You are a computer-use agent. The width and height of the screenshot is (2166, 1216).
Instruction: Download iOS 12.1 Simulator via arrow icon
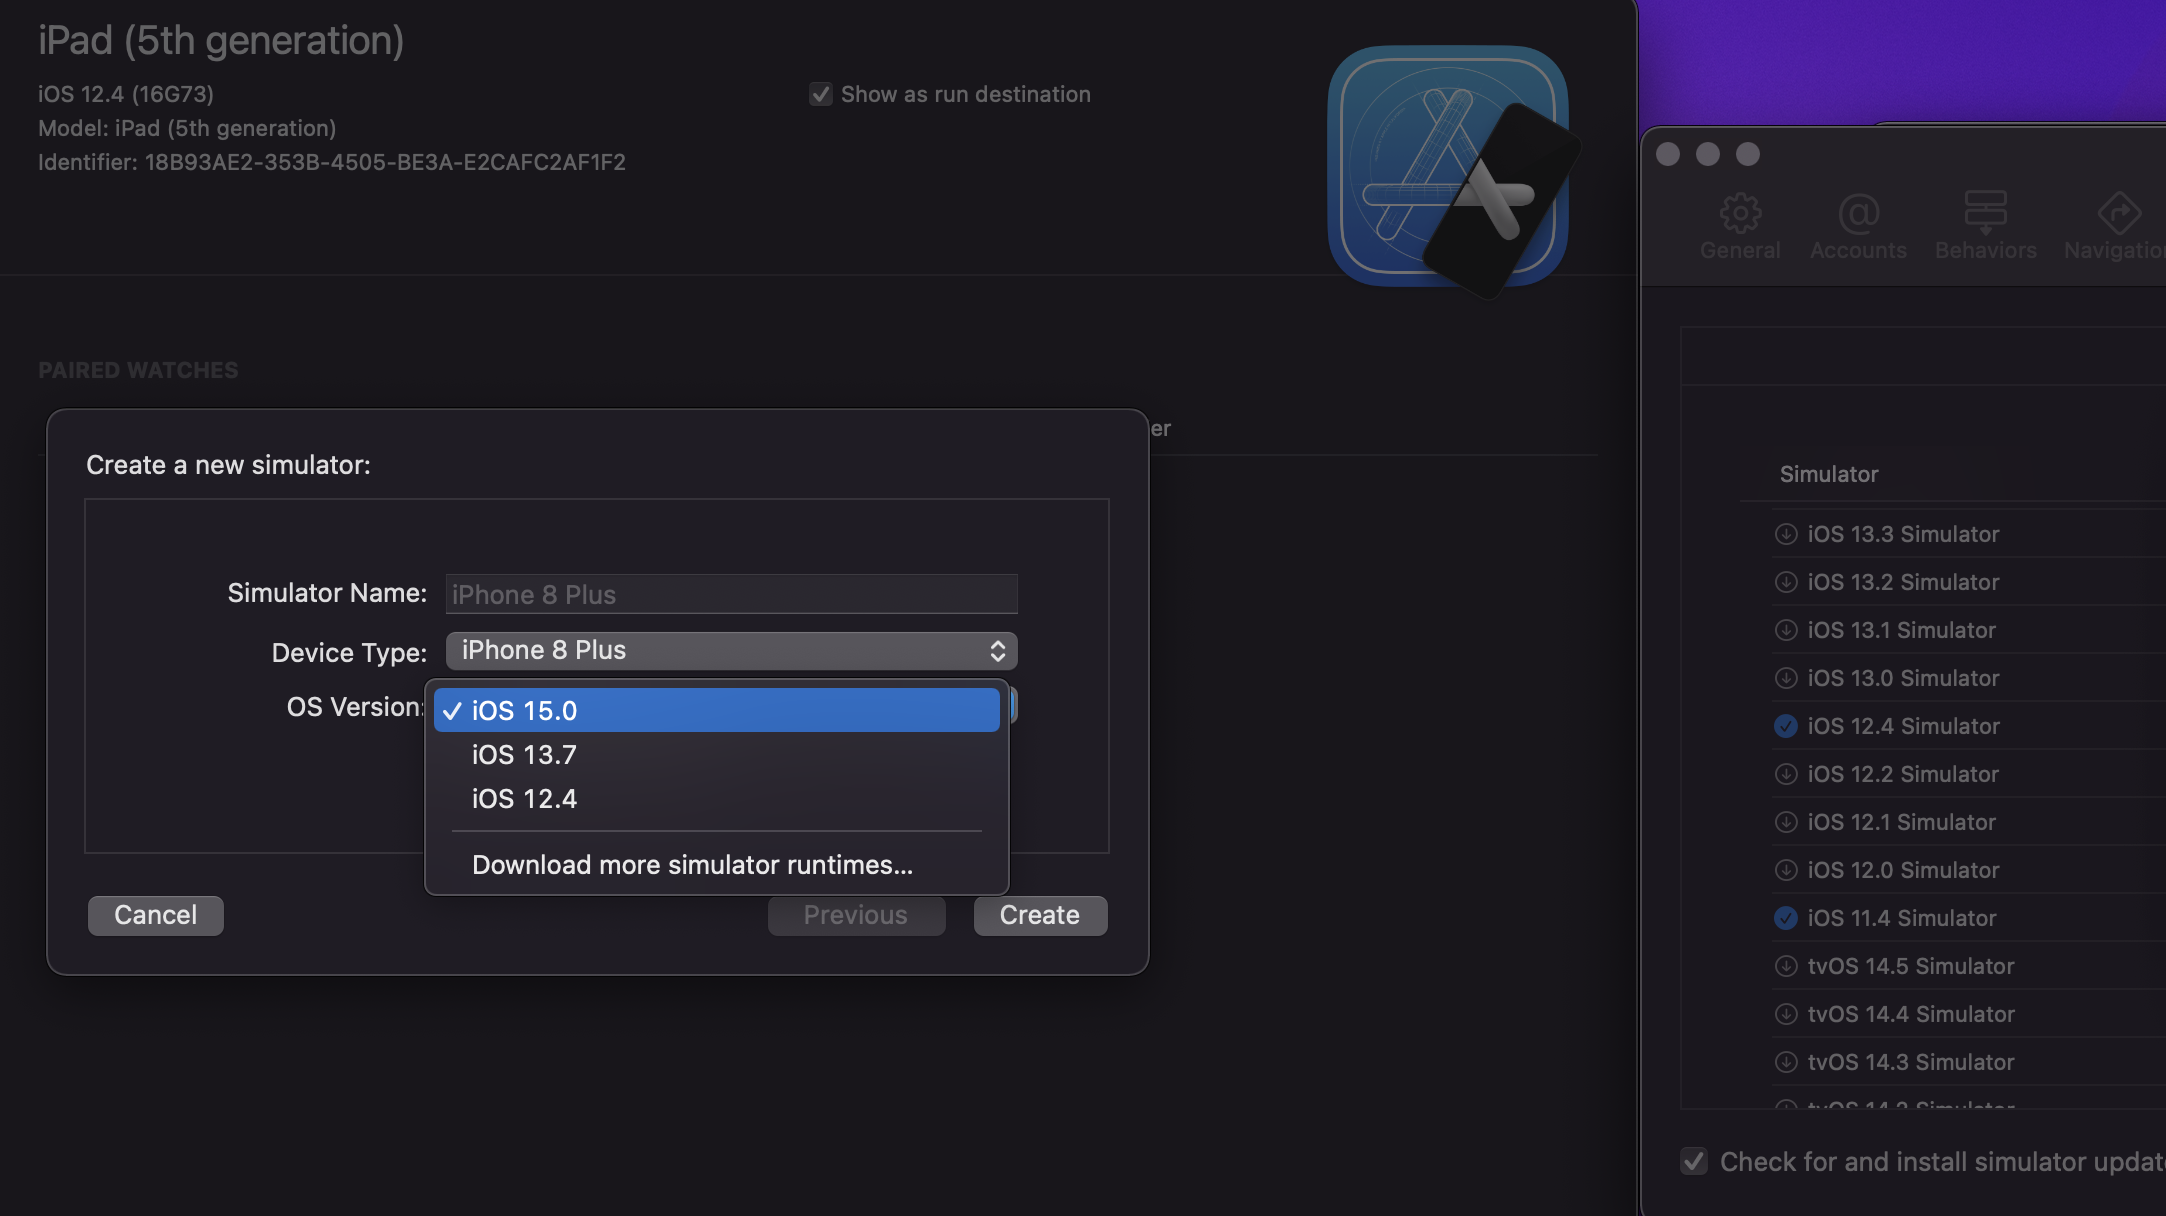(x=1786, y=822)
